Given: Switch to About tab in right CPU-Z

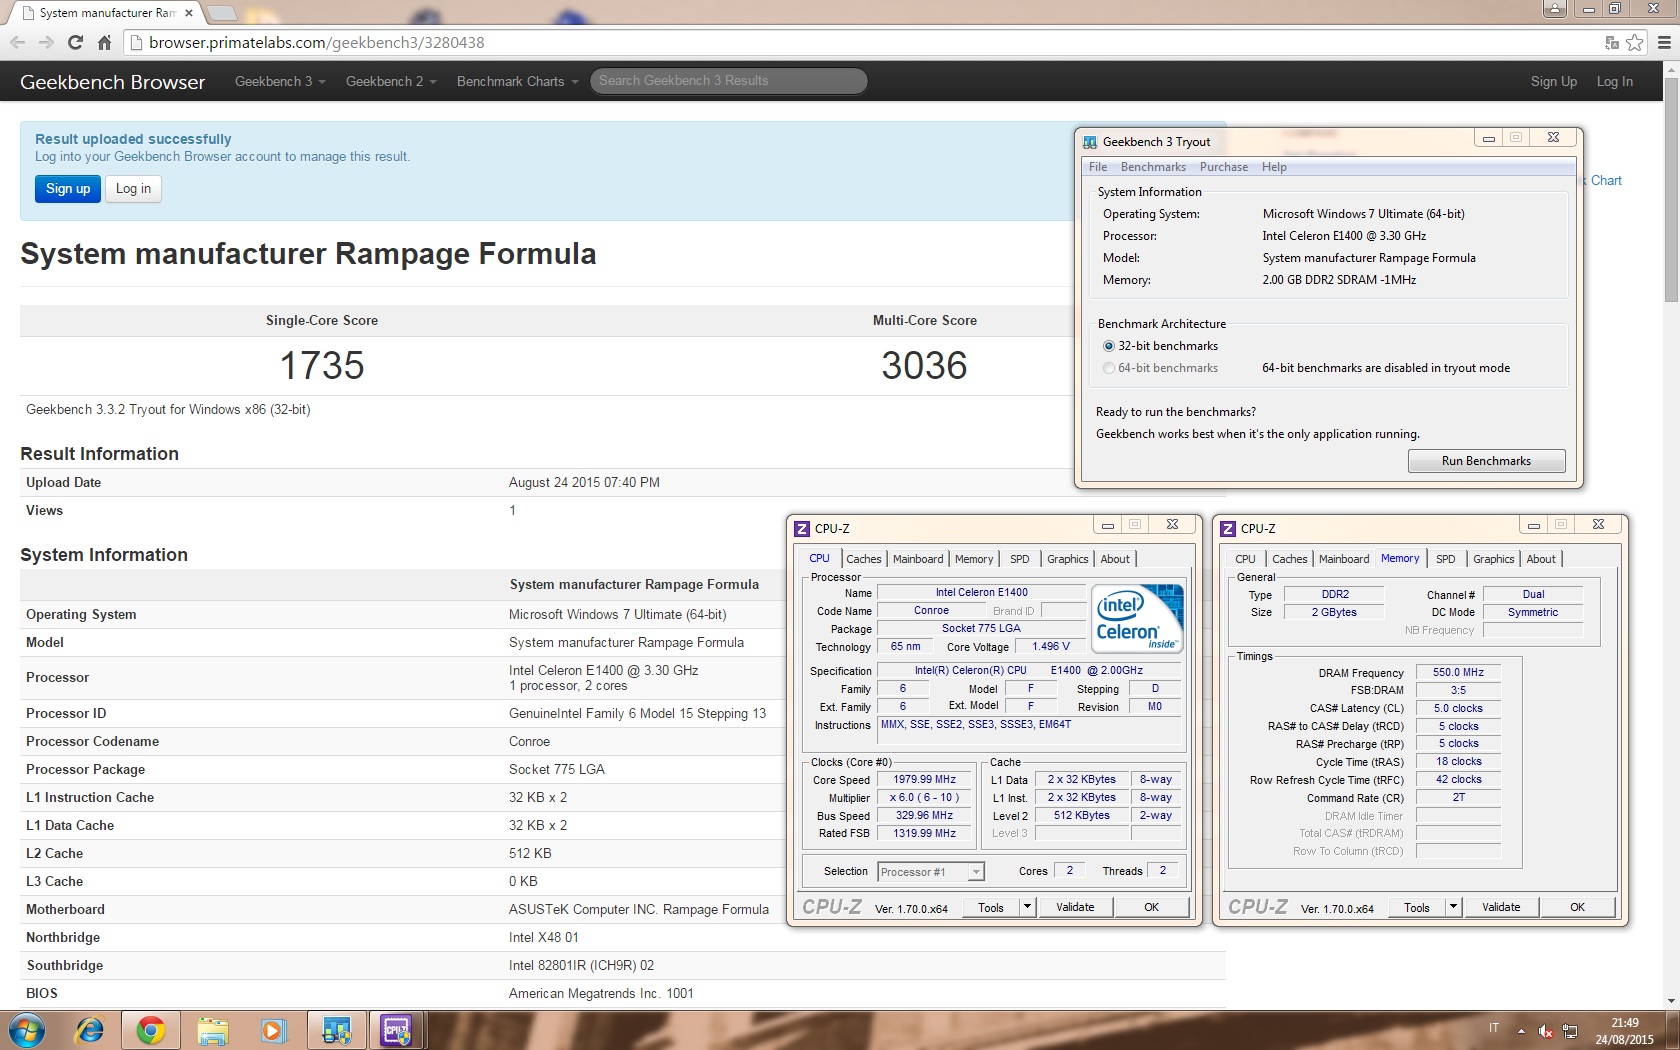Looking at the screenshot, I should pyautogui.click(x=1541, y=559).
